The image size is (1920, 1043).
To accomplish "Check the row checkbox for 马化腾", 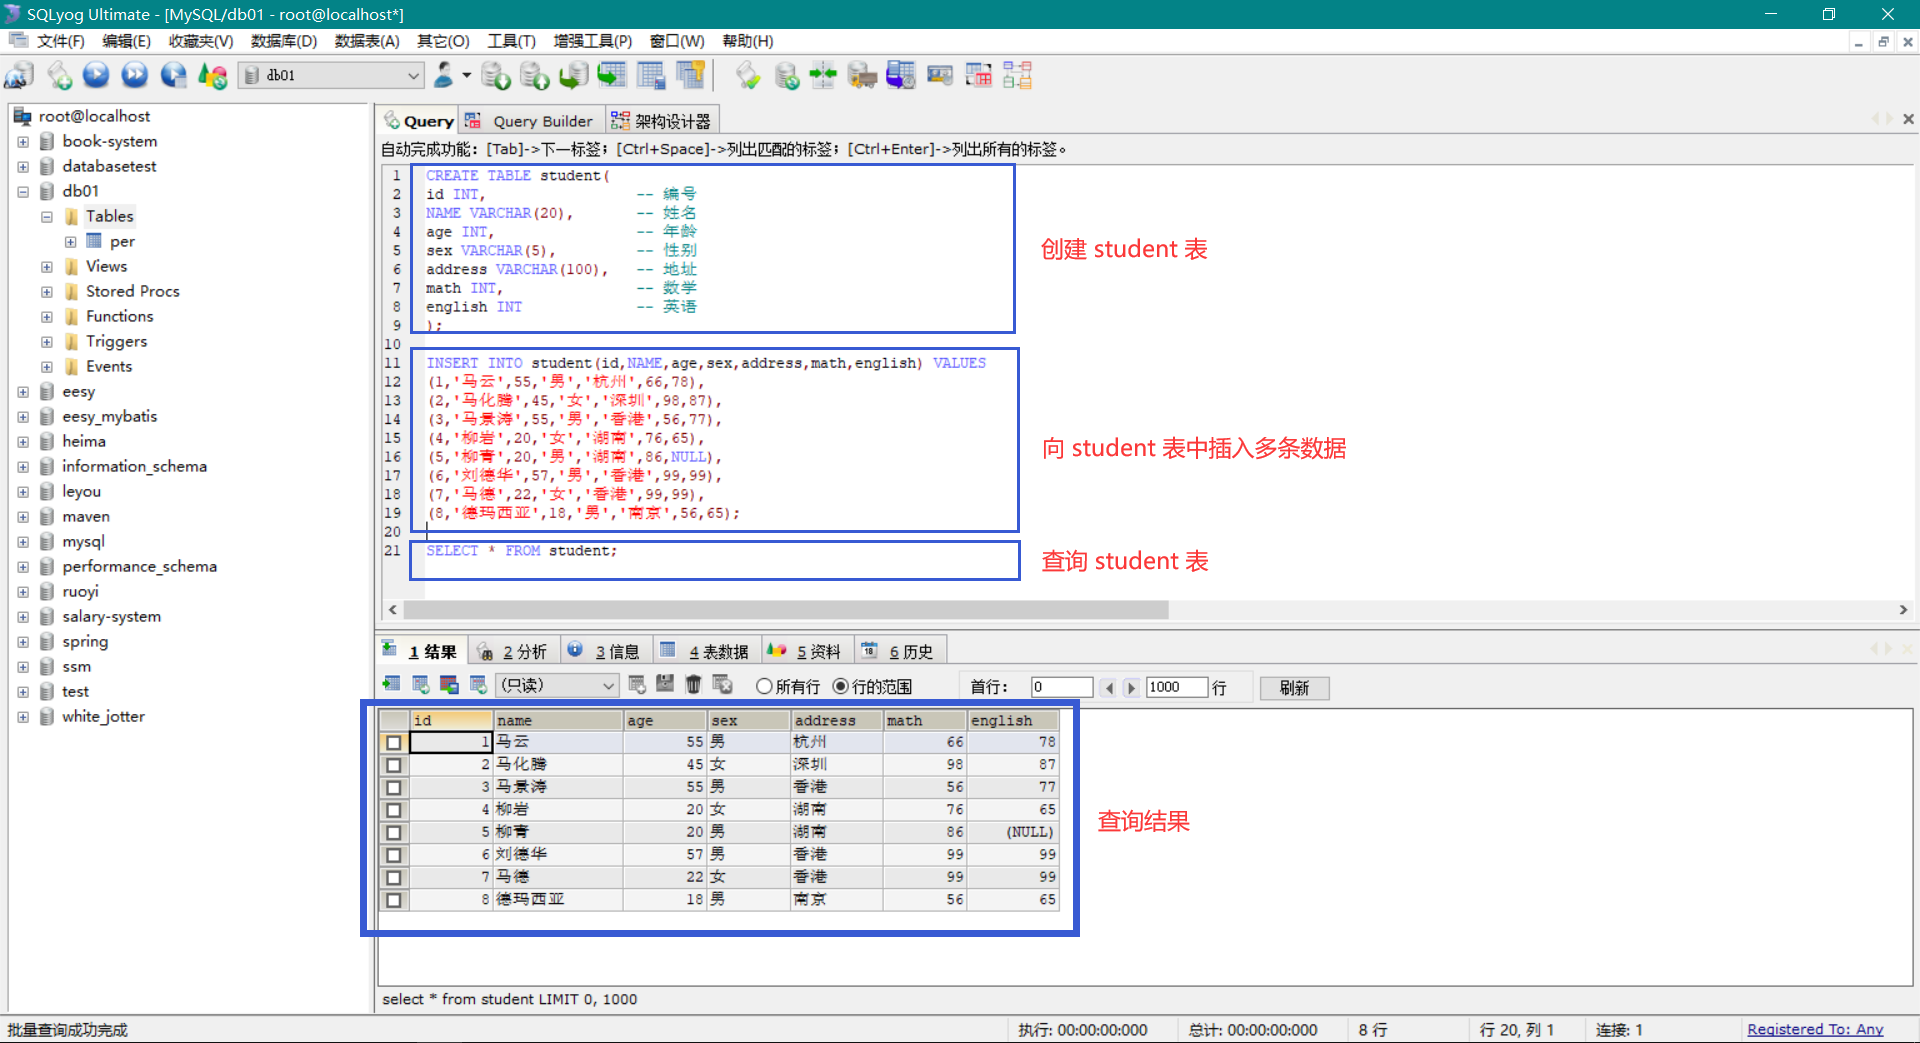I will pos(394,765).
